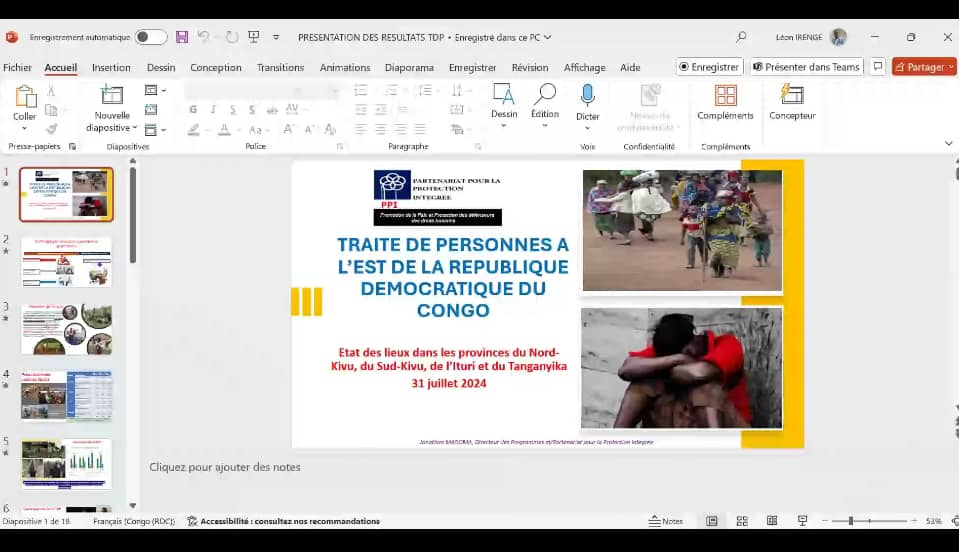Select slide 4 thumbnail
This screenshot has width=959, height=552.
tap(67, 396)
